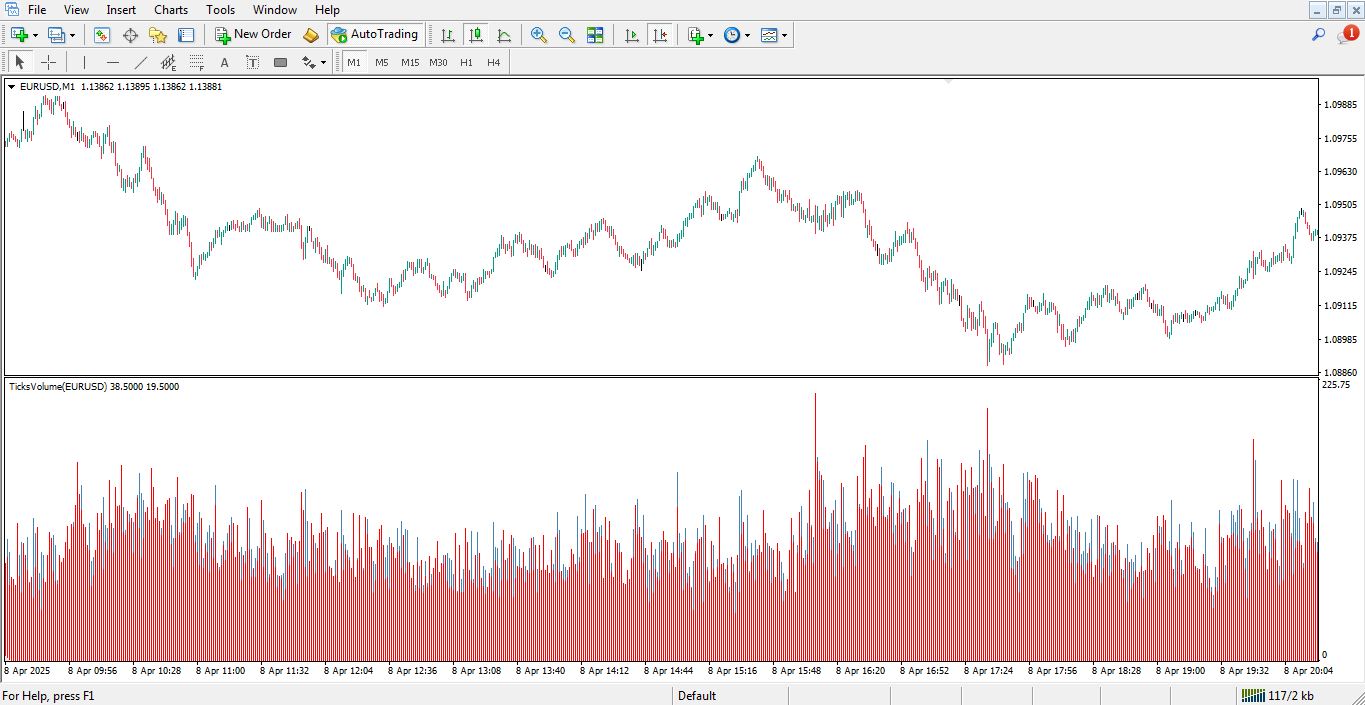The height and width of the screenshot is (705, 1365).
Task: Select the Trendline drawing tool
Action: coord(141,62)
